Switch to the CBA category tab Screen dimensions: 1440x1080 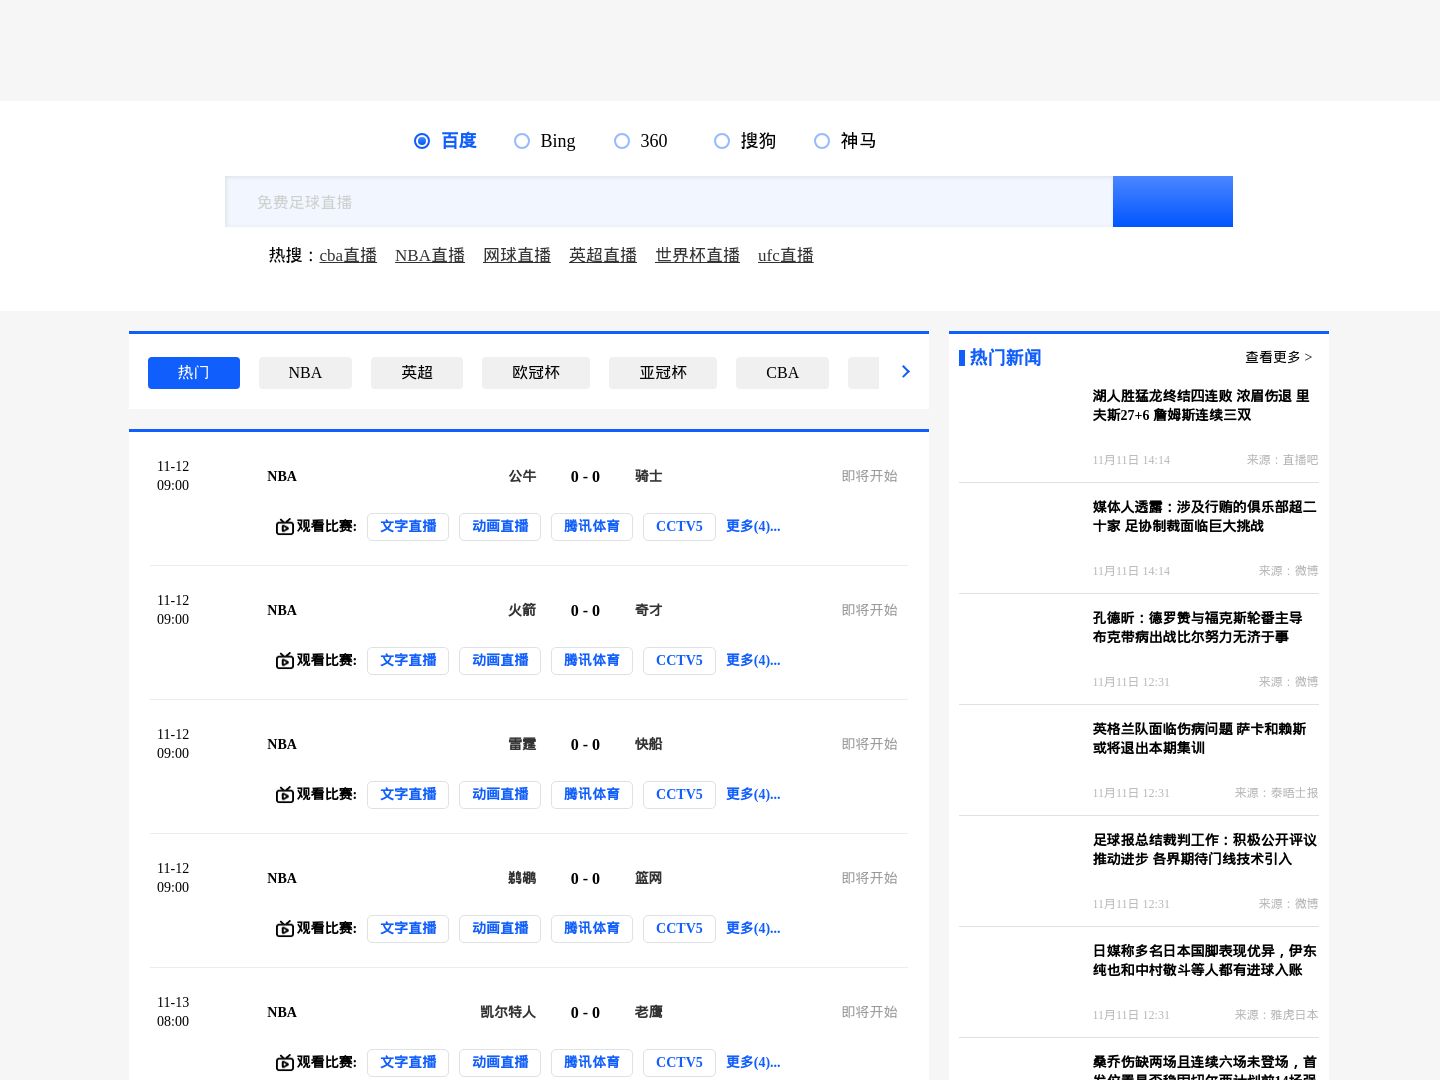tap(782, 373)
